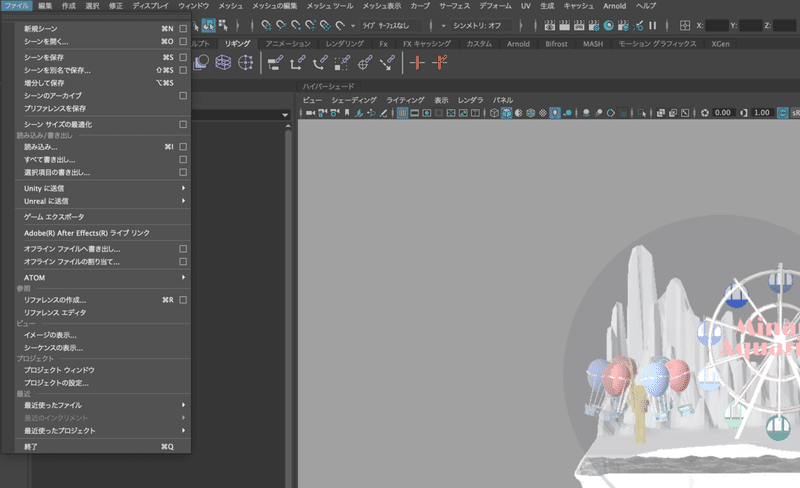Click the gamma value field 1.00
800x488 pixels.
click(x=762, y=113)
